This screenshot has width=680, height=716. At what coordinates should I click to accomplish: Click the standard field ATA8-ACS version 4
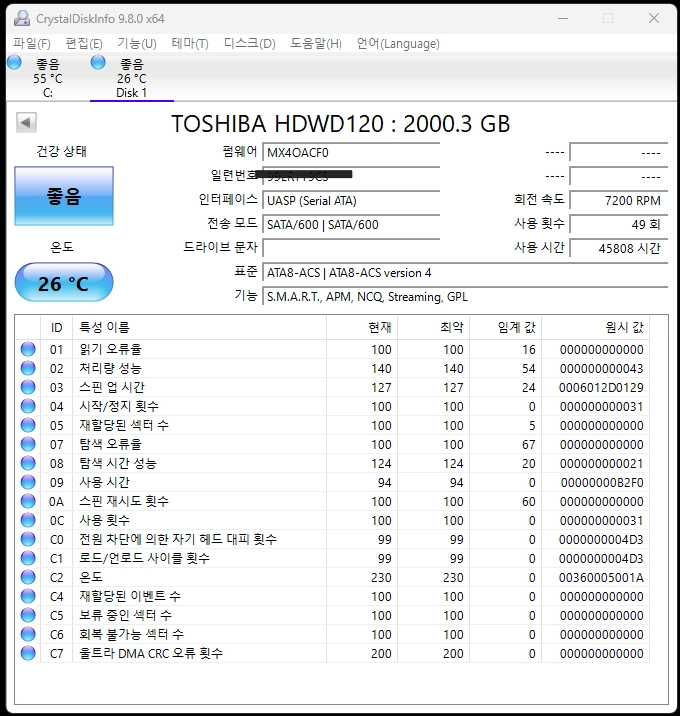pos(465,273)
